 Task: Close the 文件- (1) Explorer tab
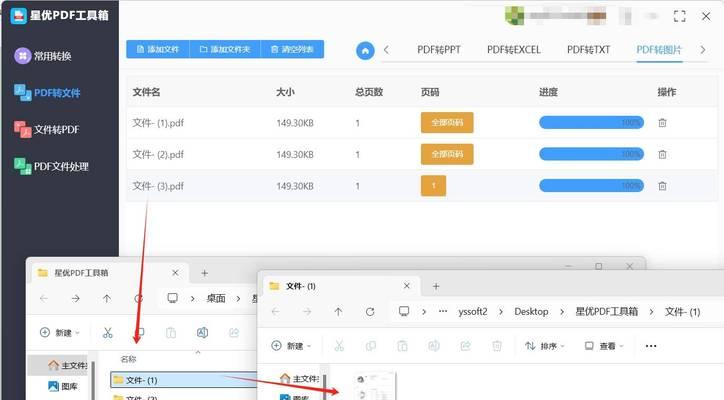coord(406,286)
